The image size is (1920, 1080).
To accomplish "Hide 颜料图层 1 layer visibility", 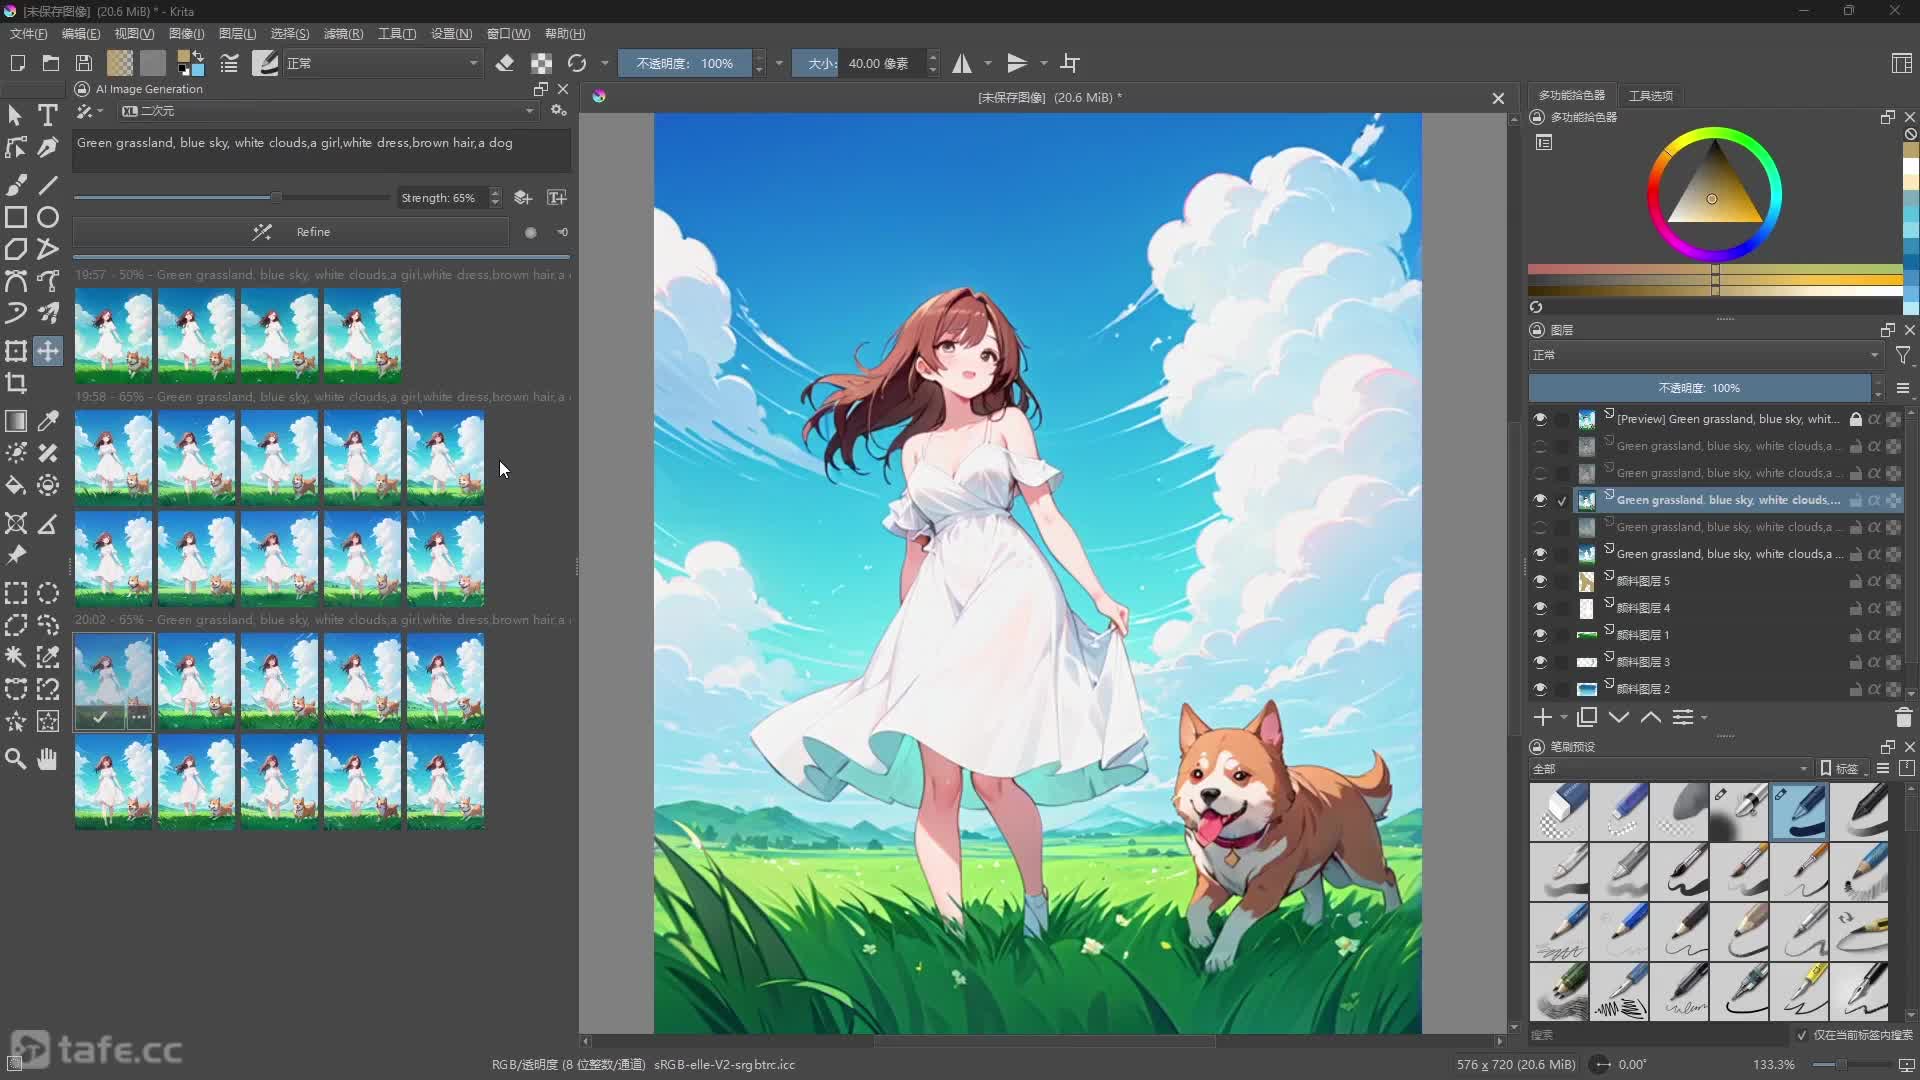I will [1540, 635].
